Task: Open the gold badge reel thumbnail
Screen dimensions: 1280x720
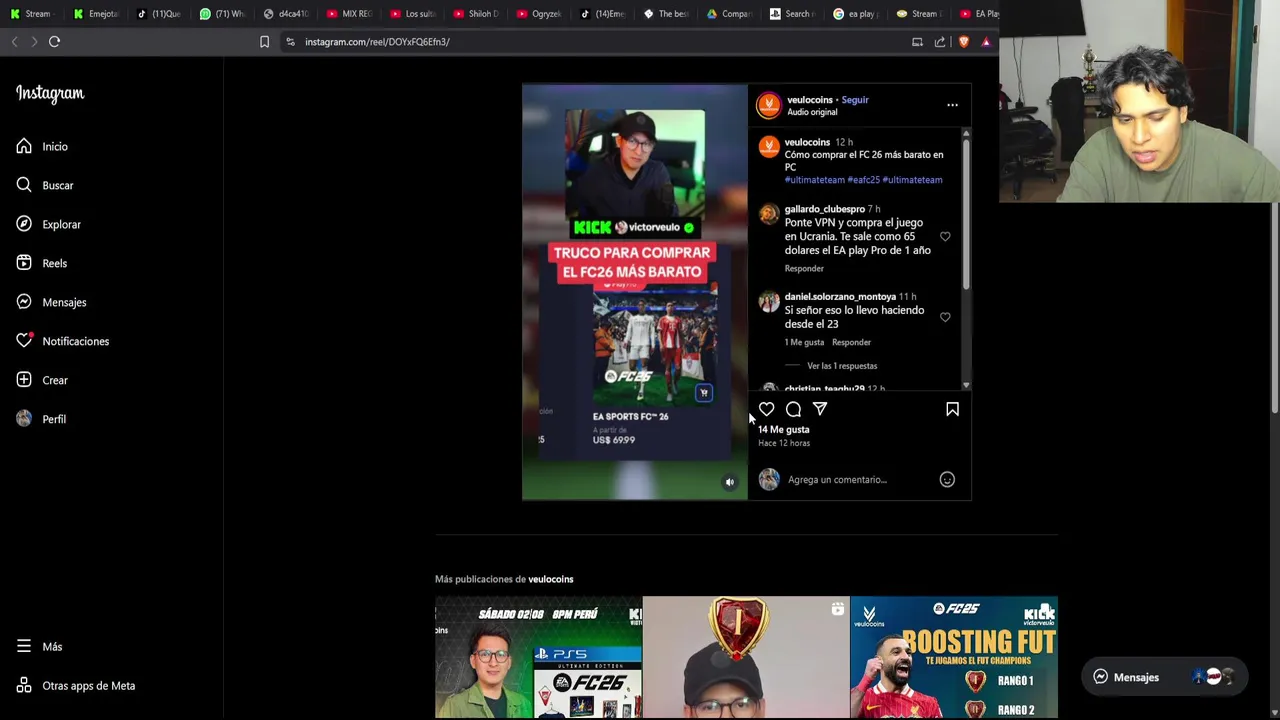Action: (x=746, y=657)
